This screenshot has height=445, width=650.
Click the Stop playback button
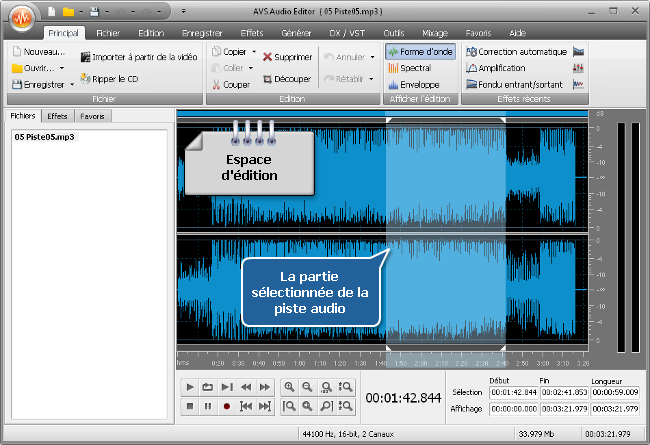190,406
